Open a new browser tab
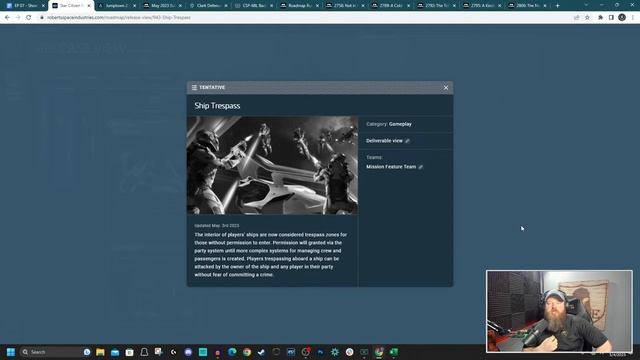 coord(558,6)
